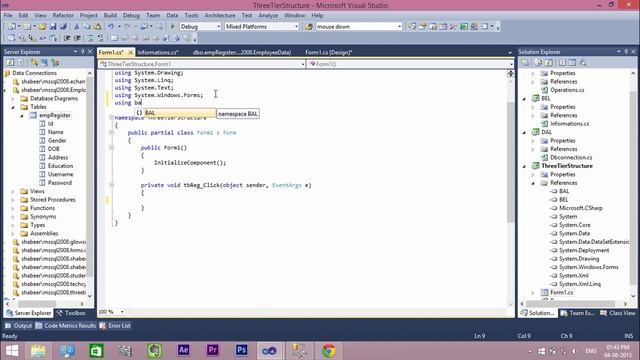Click the Open File folder icon

point(42,27)
